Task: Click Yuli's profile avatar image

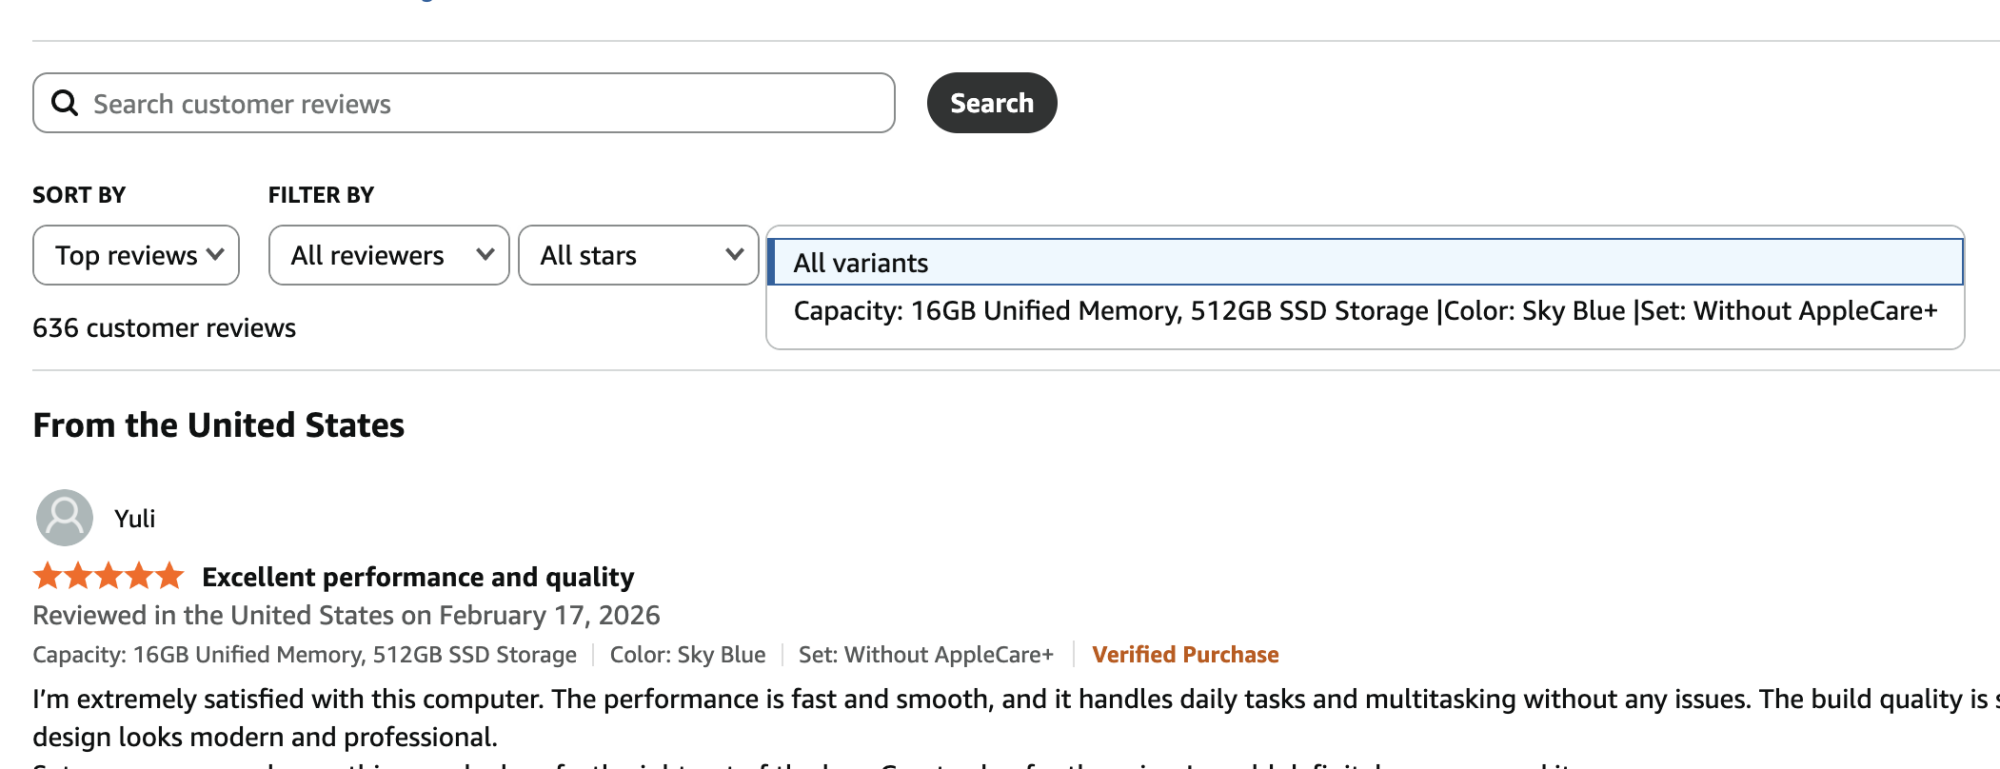Action: point(63,518)
